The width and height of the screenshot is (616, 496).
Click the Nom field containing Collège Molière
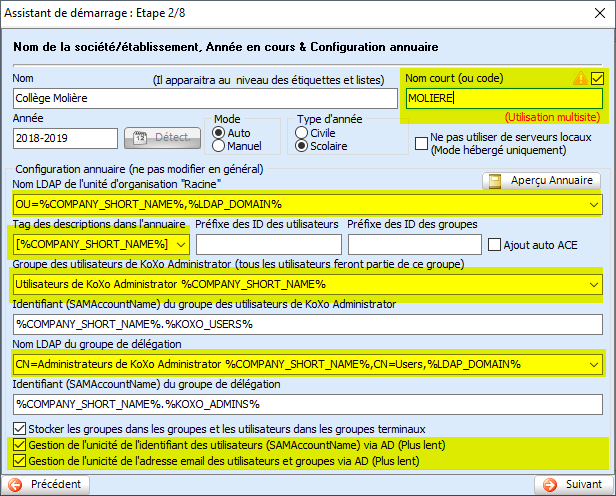coord(205,99)
